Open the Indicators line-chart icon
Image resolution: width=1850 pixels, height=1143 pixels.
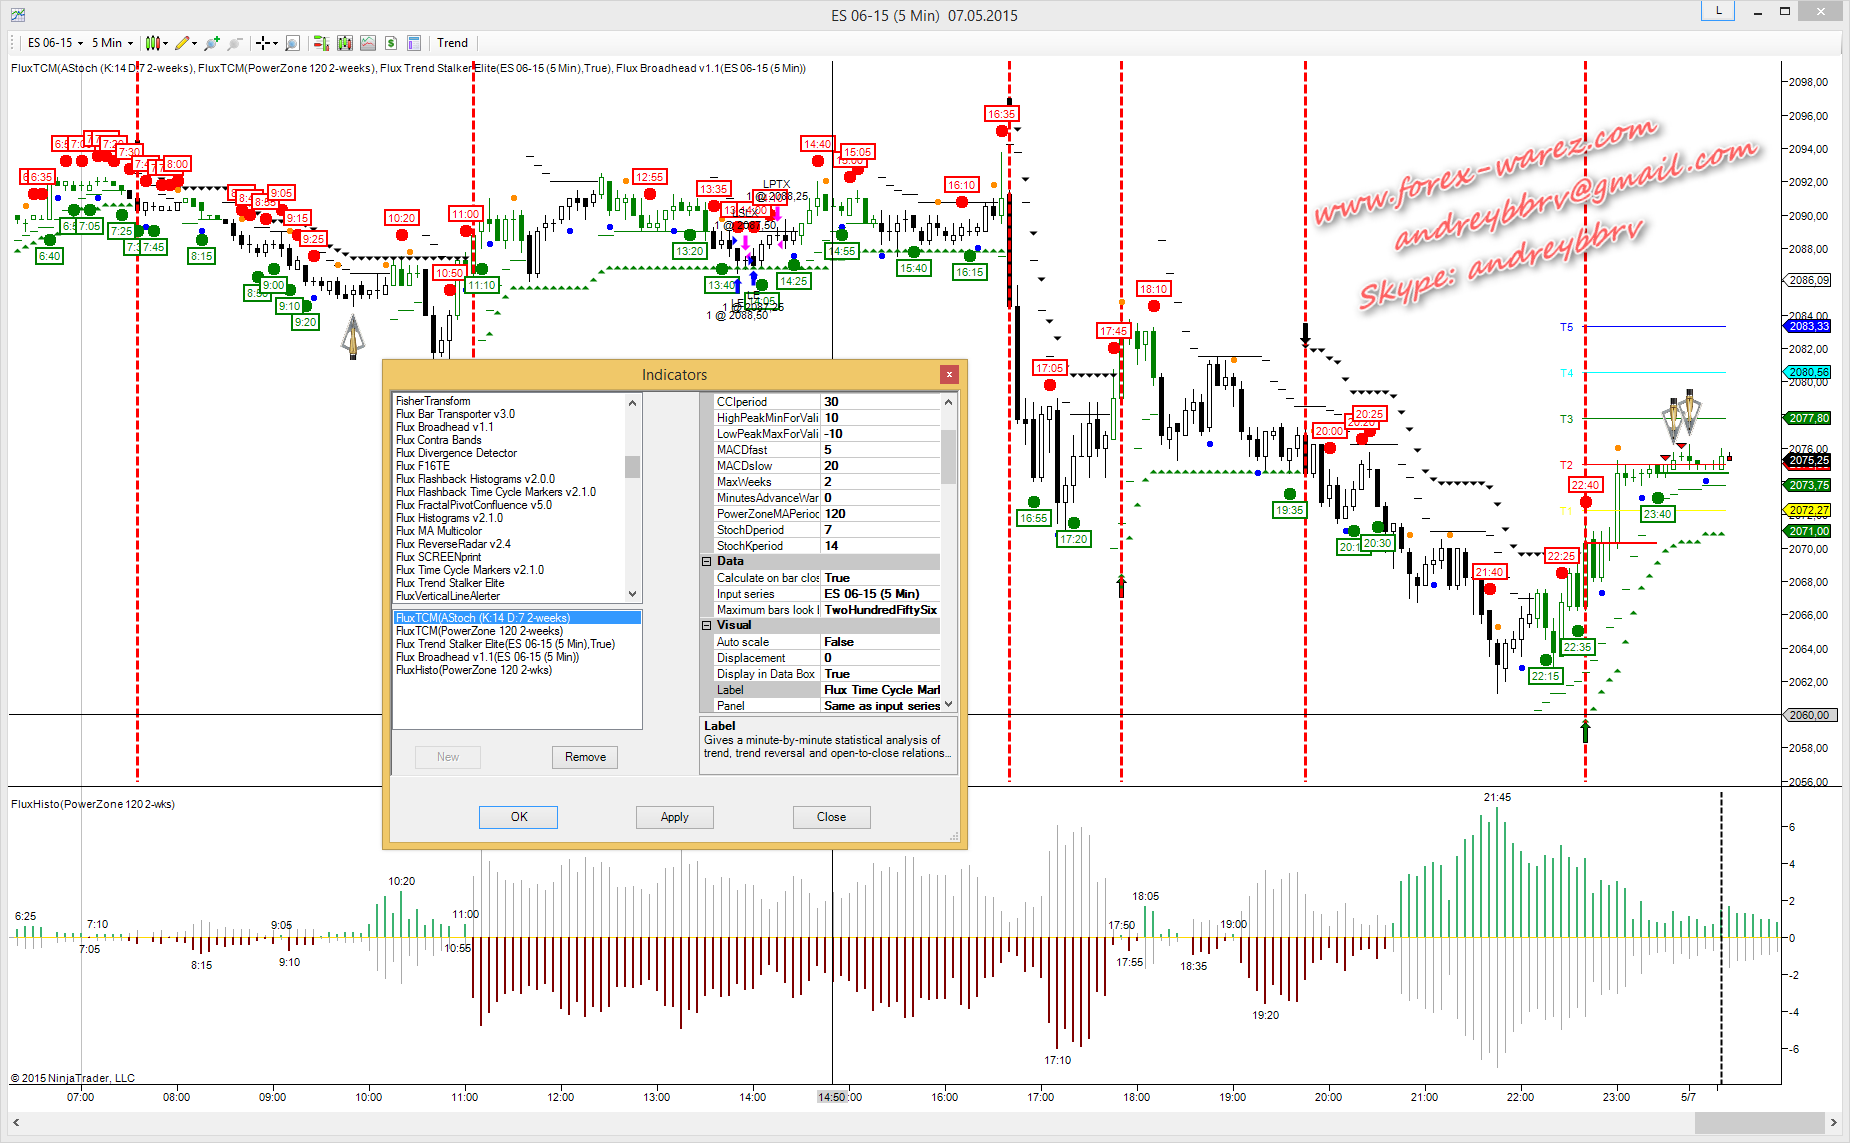click(x=368, y=43)
